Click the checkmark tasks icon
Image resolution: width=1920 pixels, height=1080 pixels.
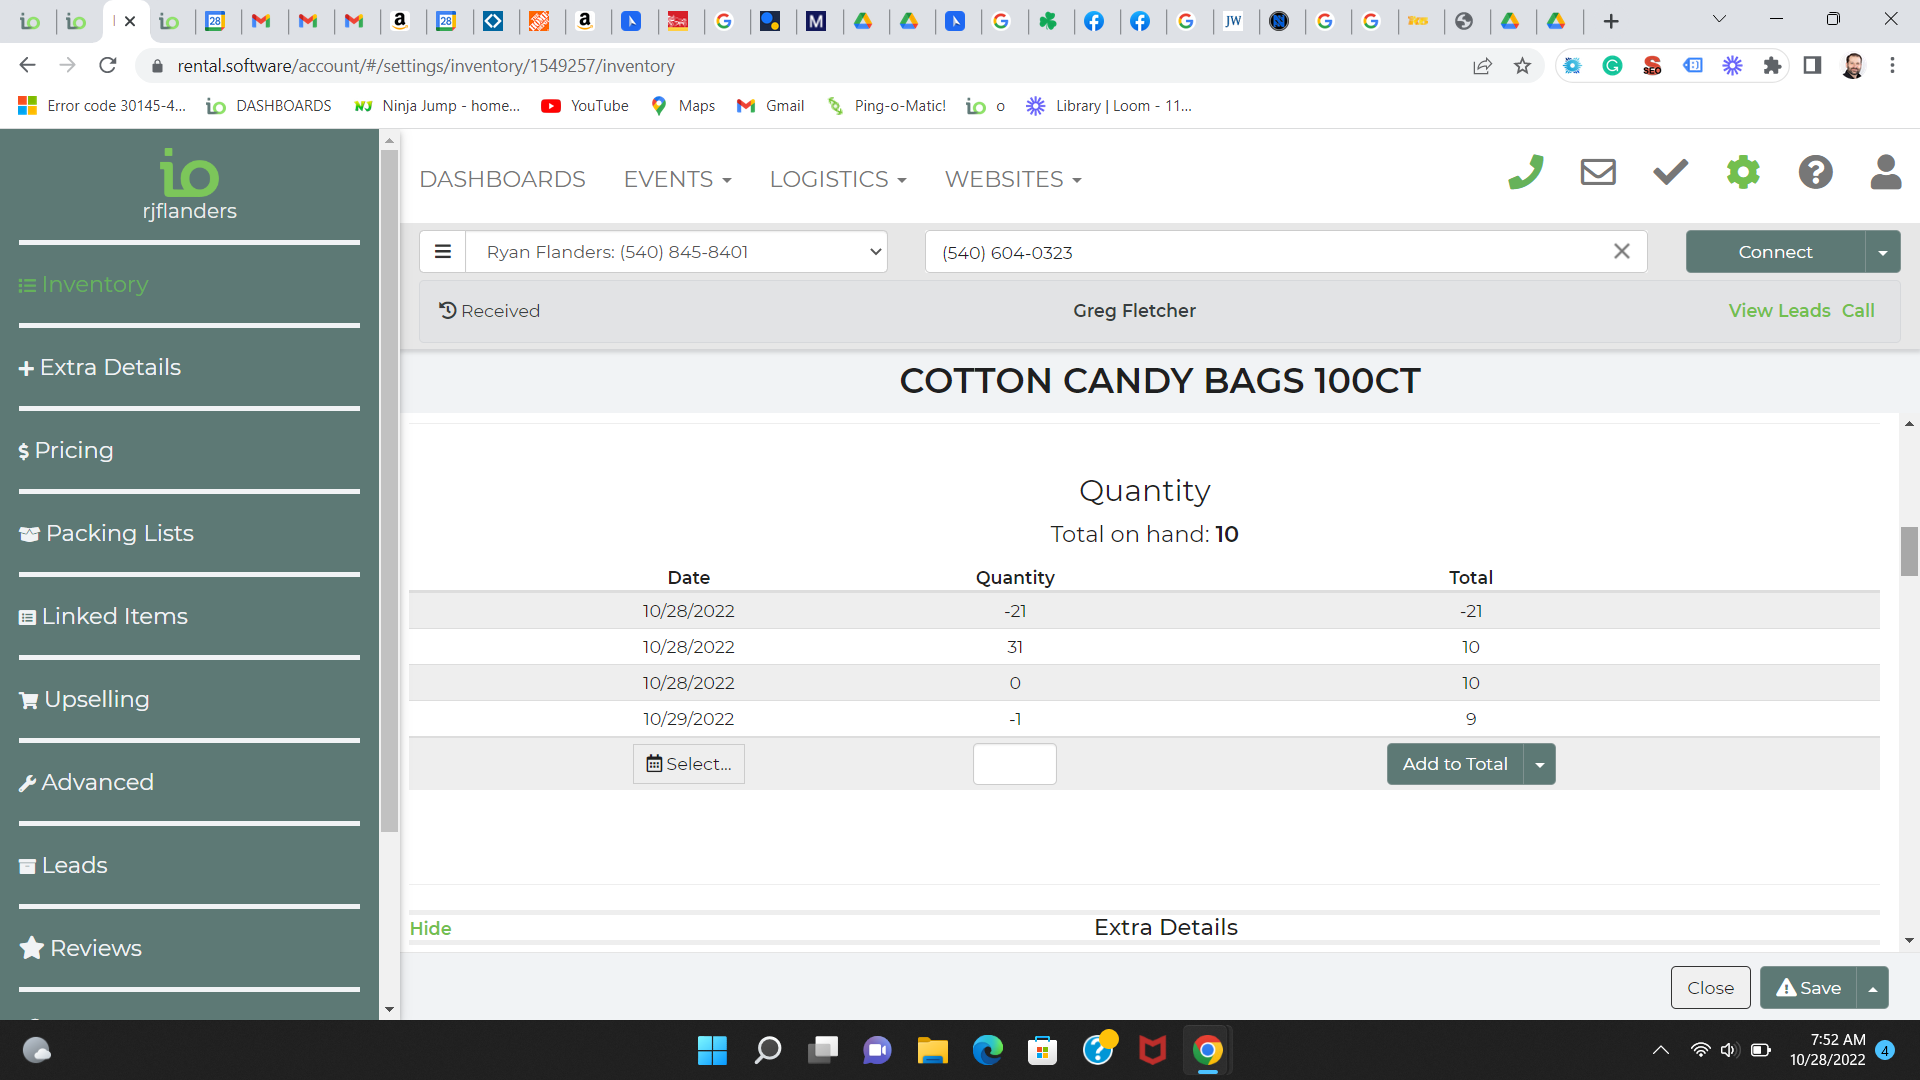[x=1670, y=172]
